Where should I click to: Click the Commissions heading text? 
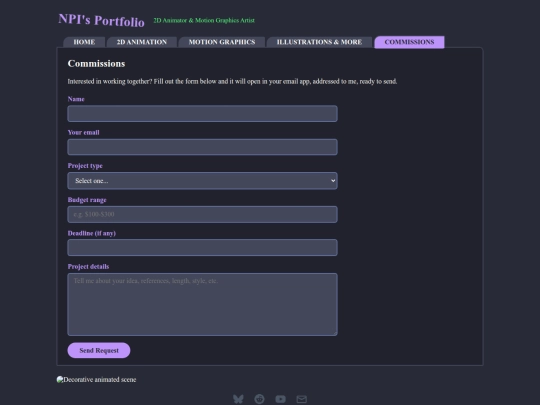(x=96, y=63)
